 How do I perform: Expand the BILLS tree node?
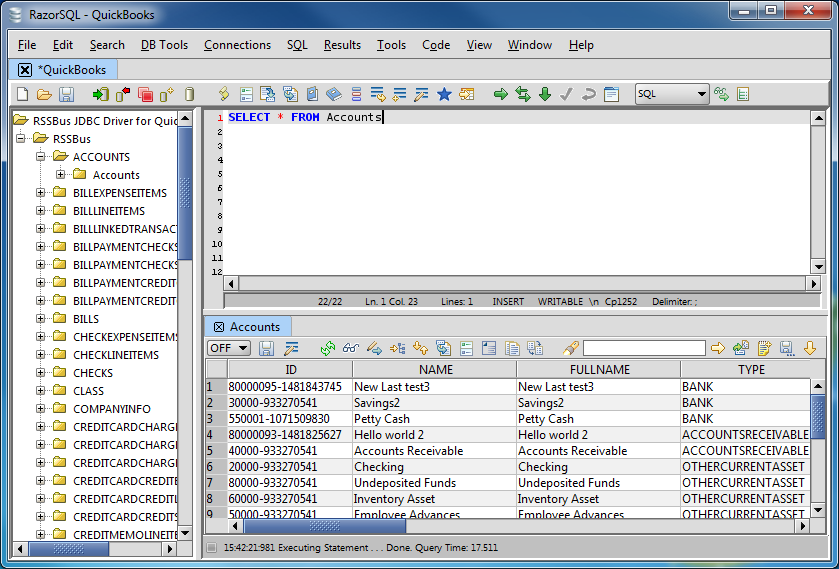[41, 319]
